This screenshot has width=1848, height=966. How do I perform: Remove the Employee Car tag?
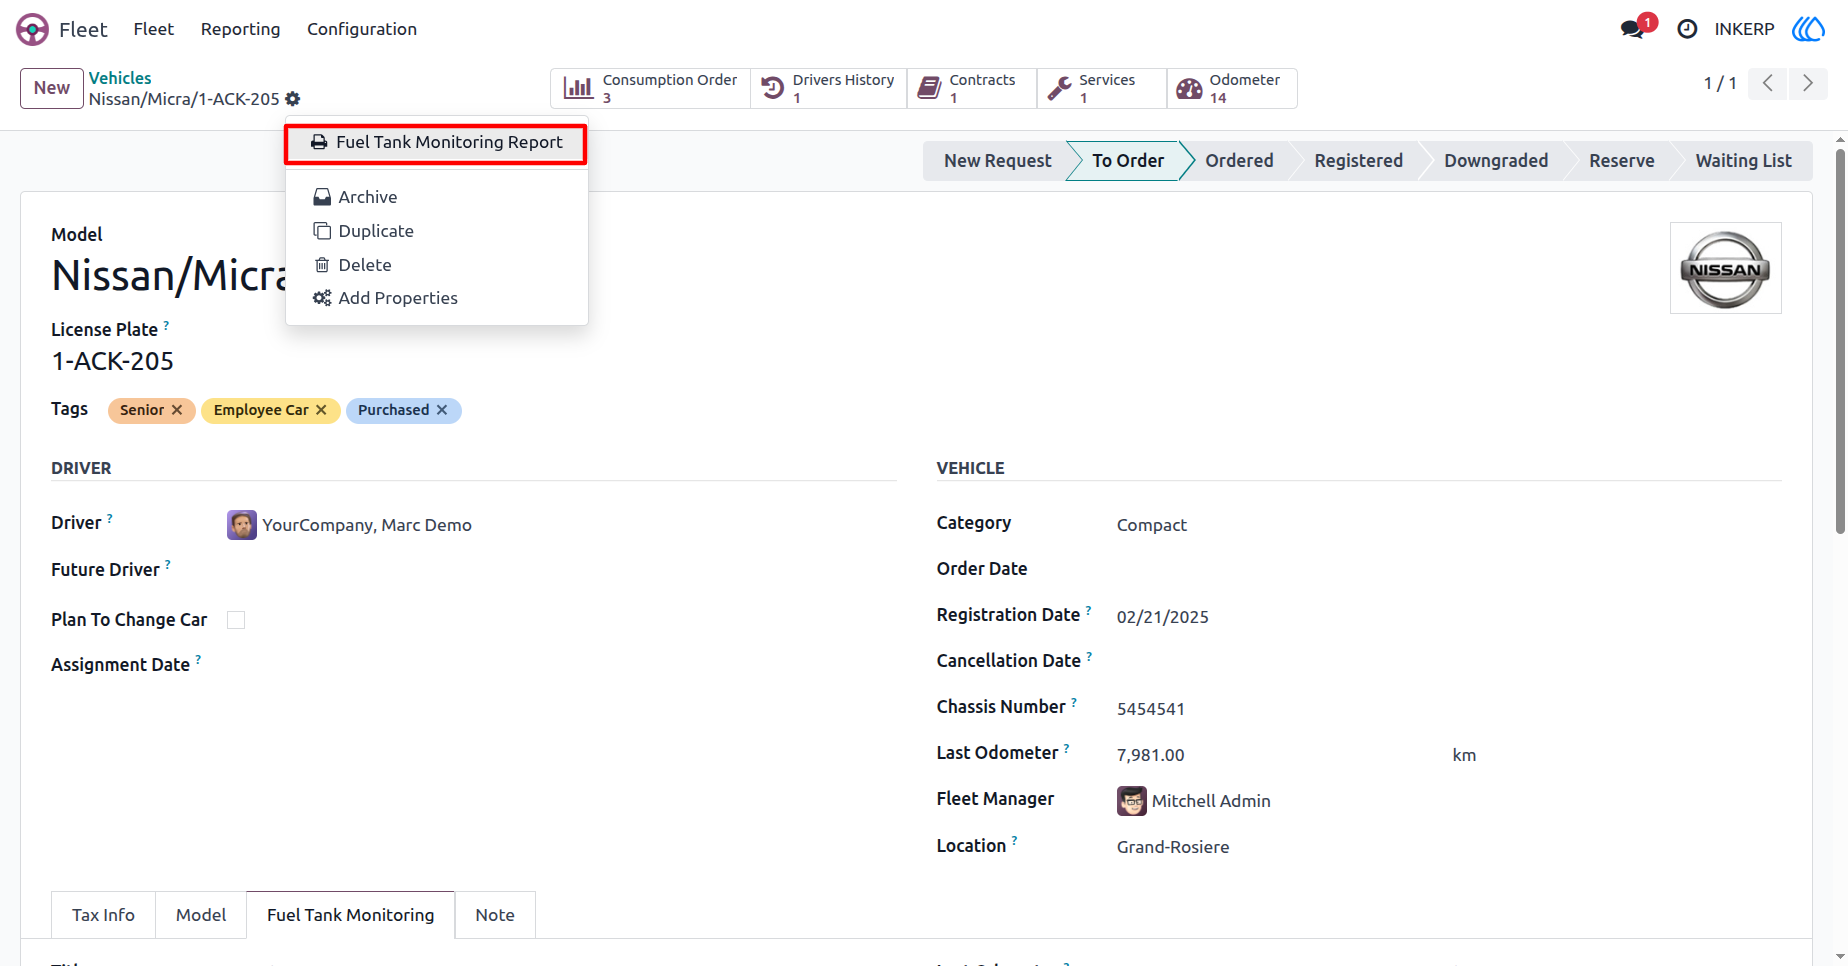[x=321, y=410]
